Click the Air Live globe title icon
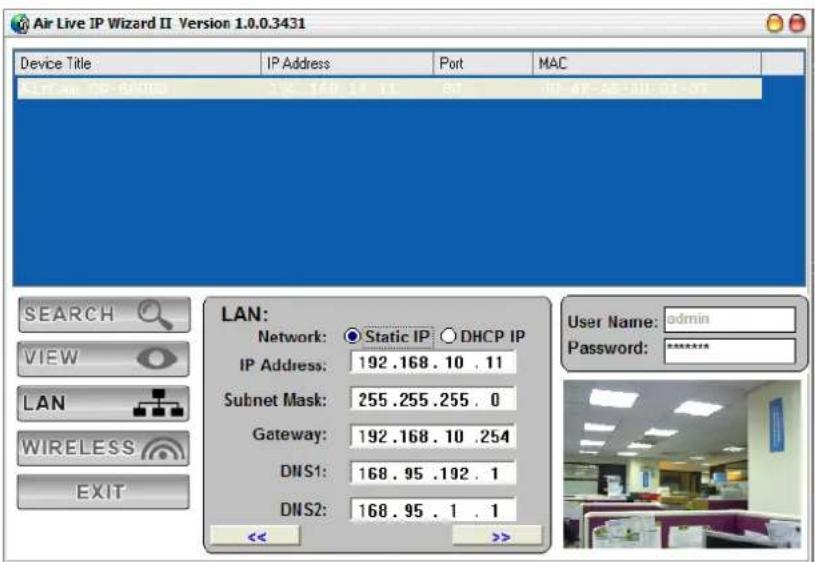Screen dimensions: 815x562 [20, 23]
